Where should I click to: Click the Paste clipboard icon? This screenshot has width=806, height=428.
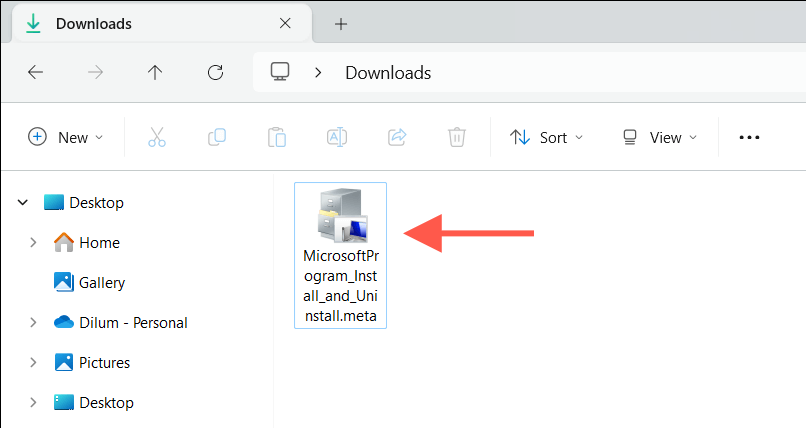tap(277, 137)
